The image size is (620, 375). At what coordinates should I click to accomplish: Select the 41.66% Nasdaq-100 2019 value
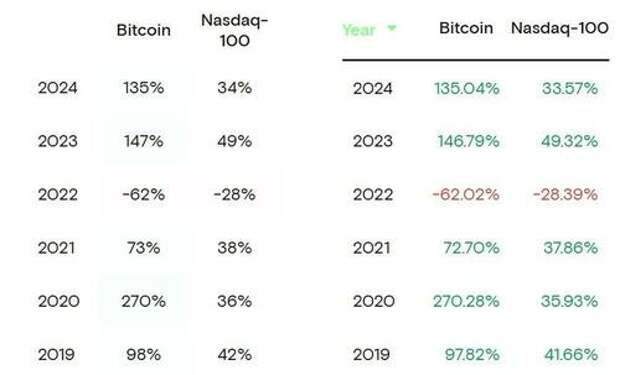571,354
